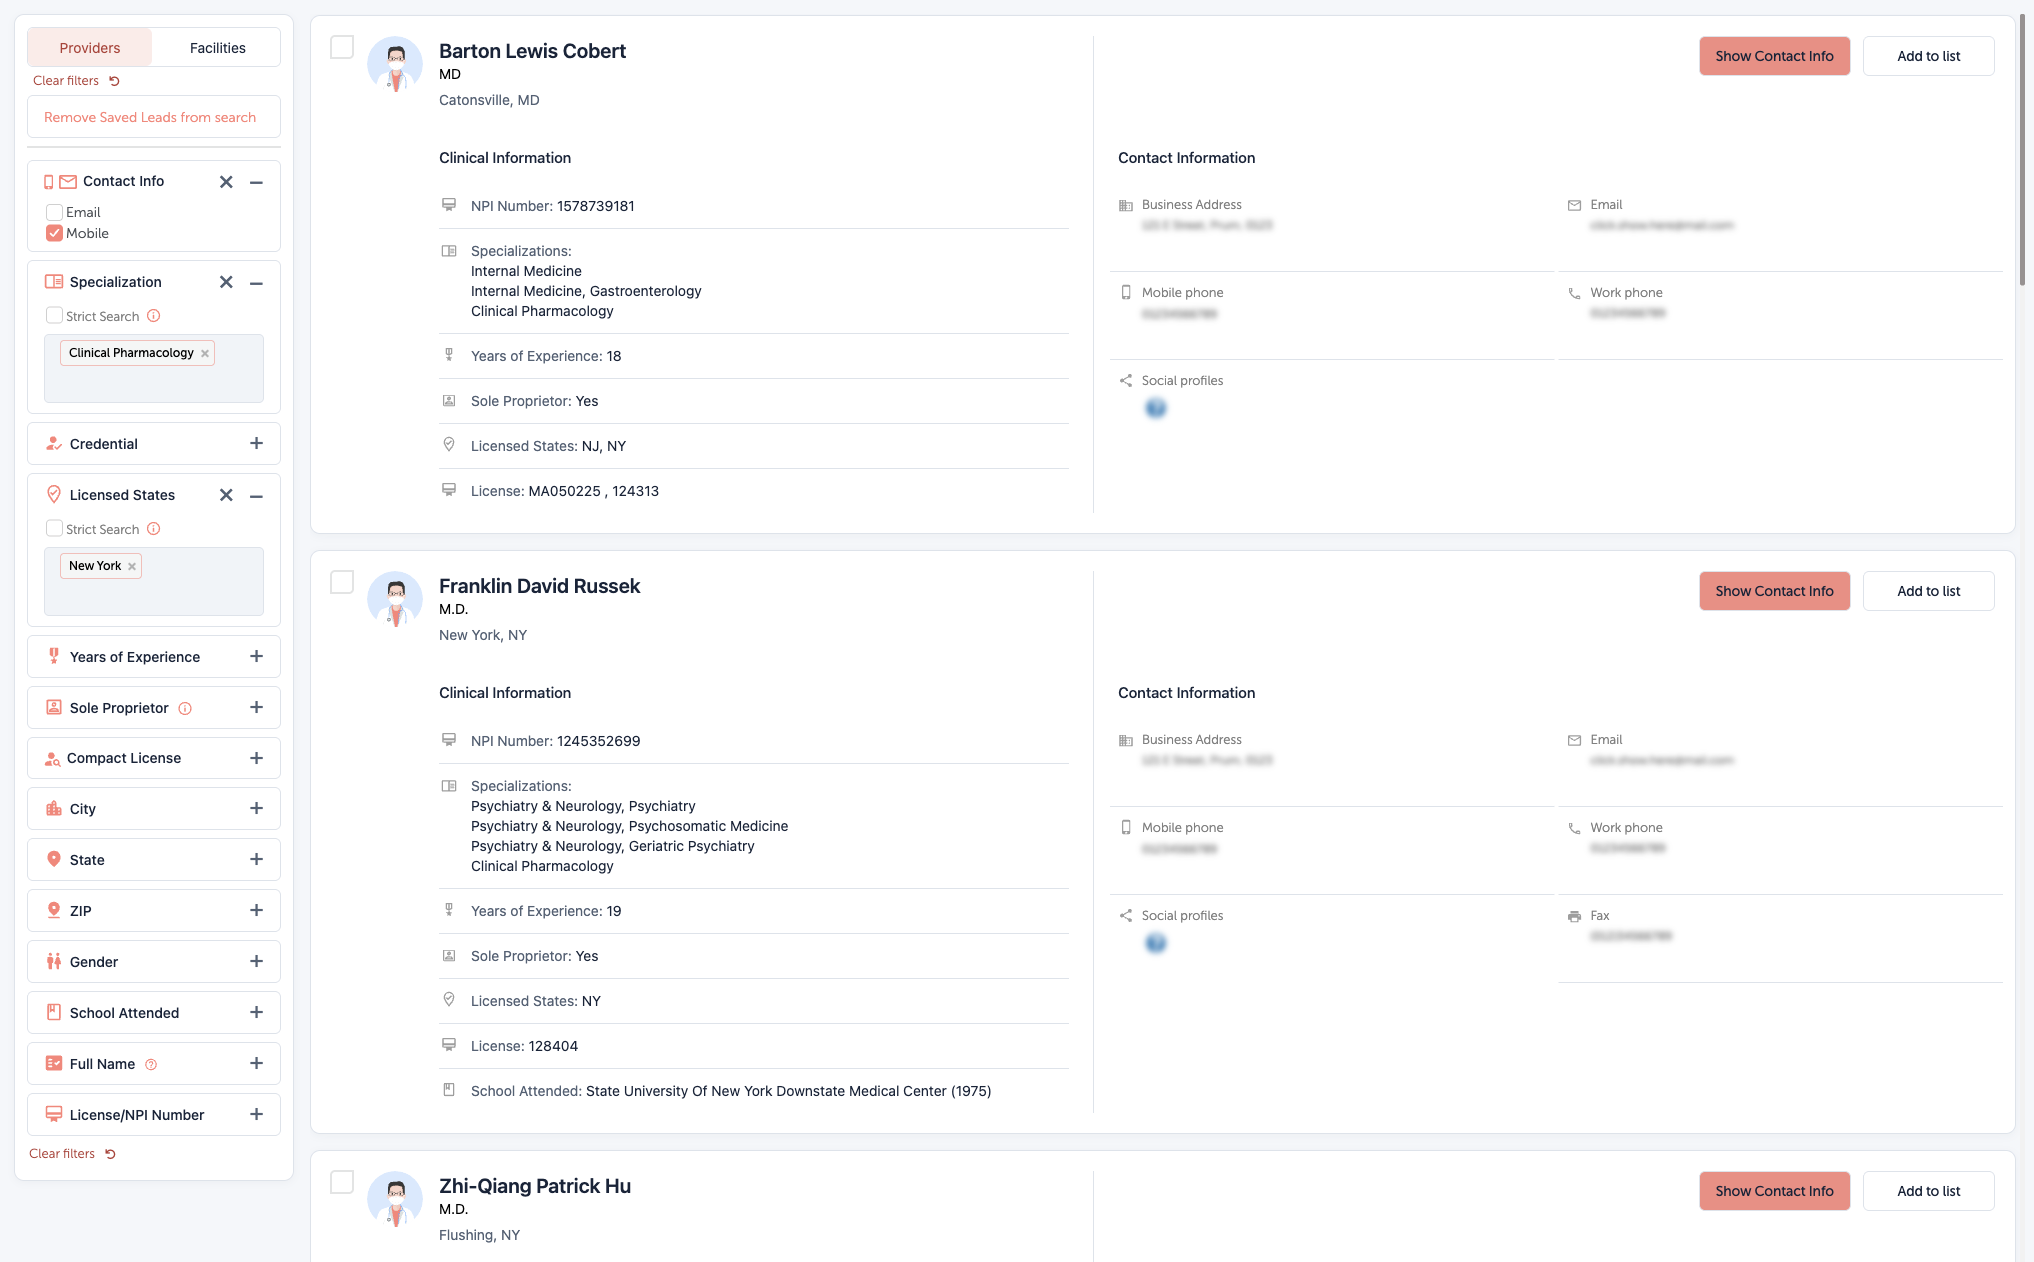Expand the License/NPI Number filter
Screen dimensions: 2034x1262
tap(256, 1115)
